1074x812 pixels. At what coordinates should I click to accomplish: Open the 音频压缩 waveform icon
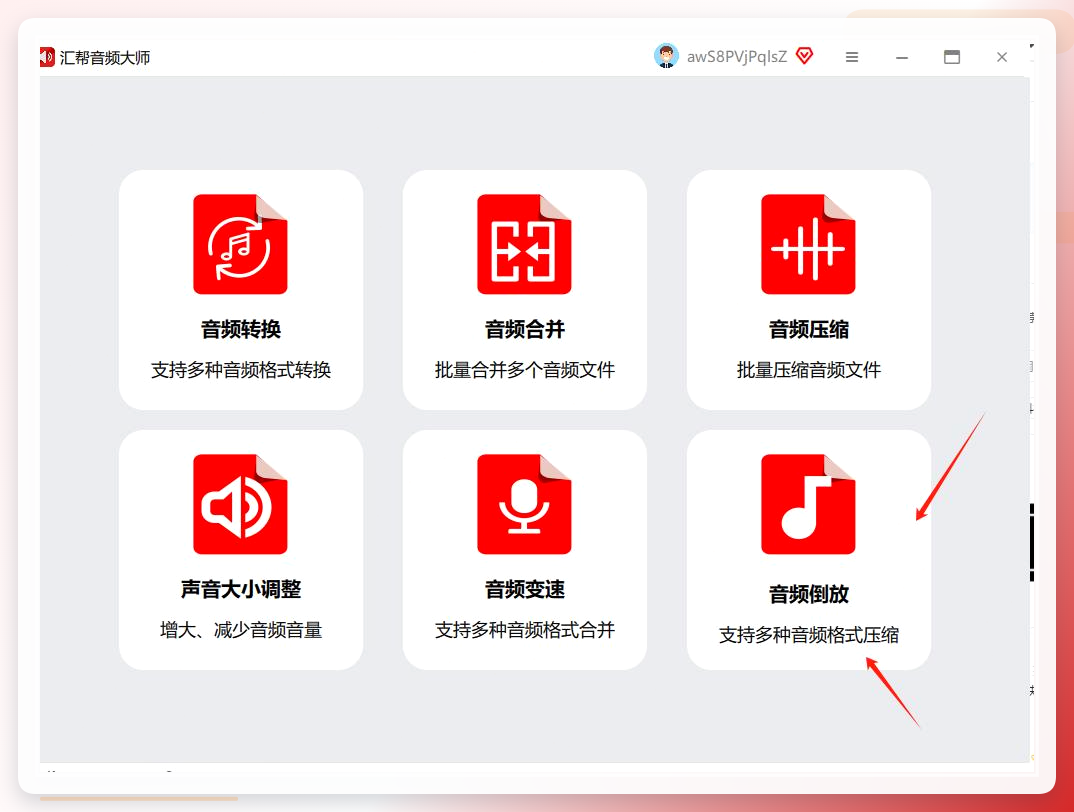click(x=808, y=245)
